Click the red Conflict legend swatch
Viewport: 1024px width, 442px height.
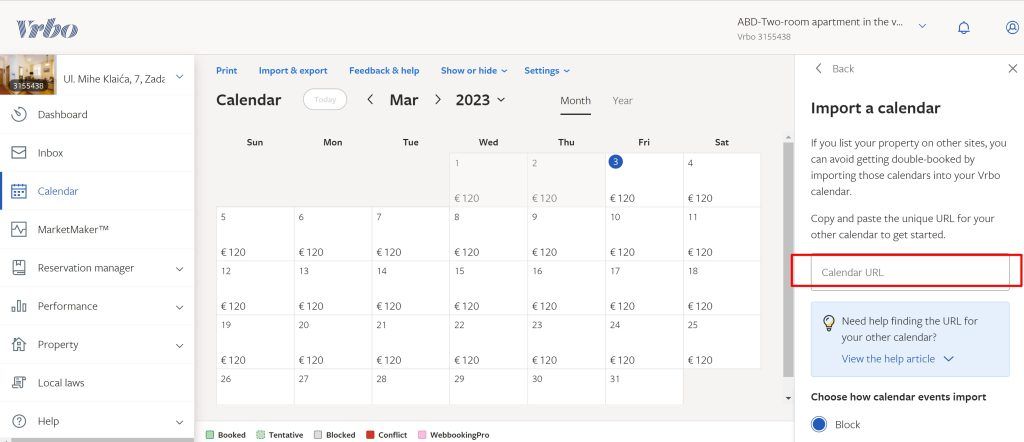(x=371, y=435)
